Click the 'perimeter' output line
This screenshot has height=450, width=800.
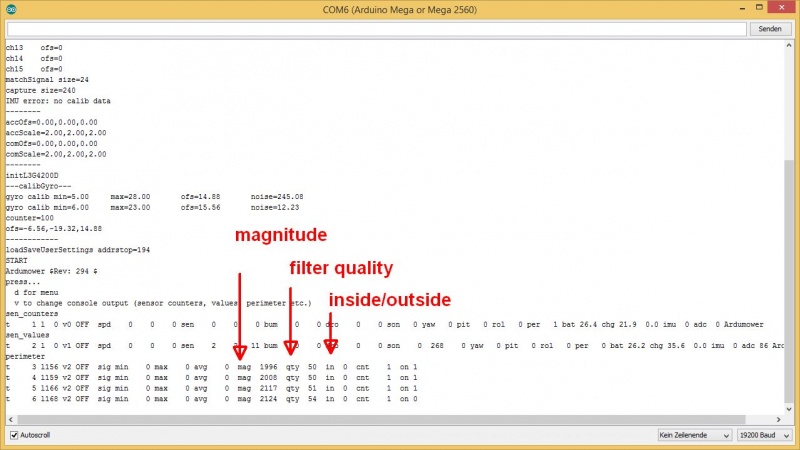pyautogui.click(x=26, y=356)
